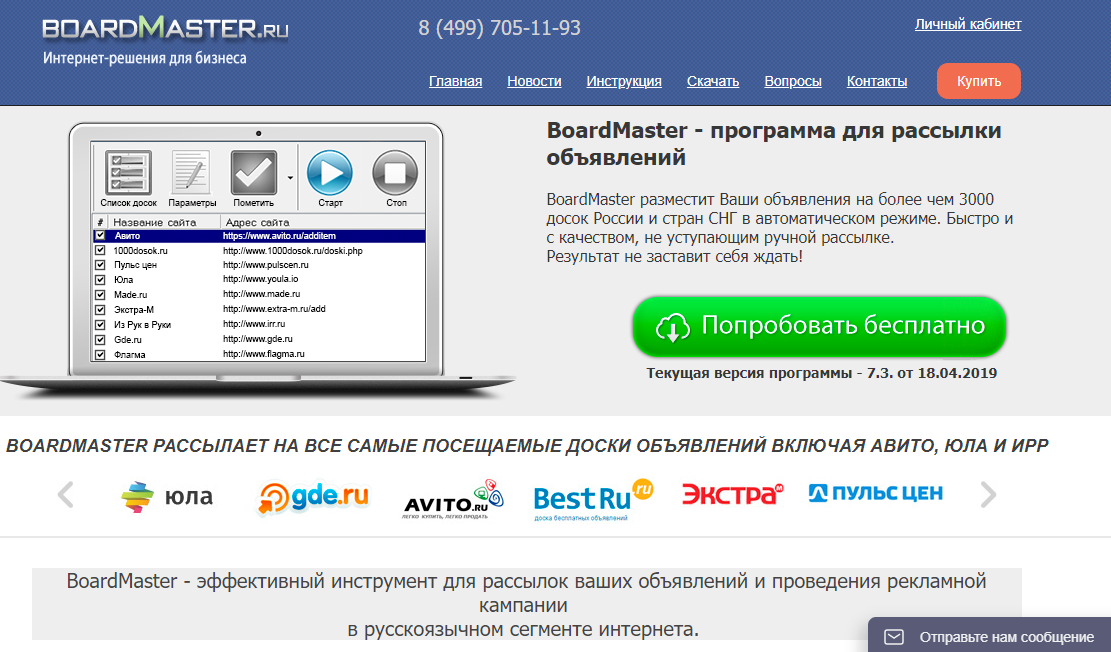
Task: Open the Главная menu item
Action: tap(456, 82)
